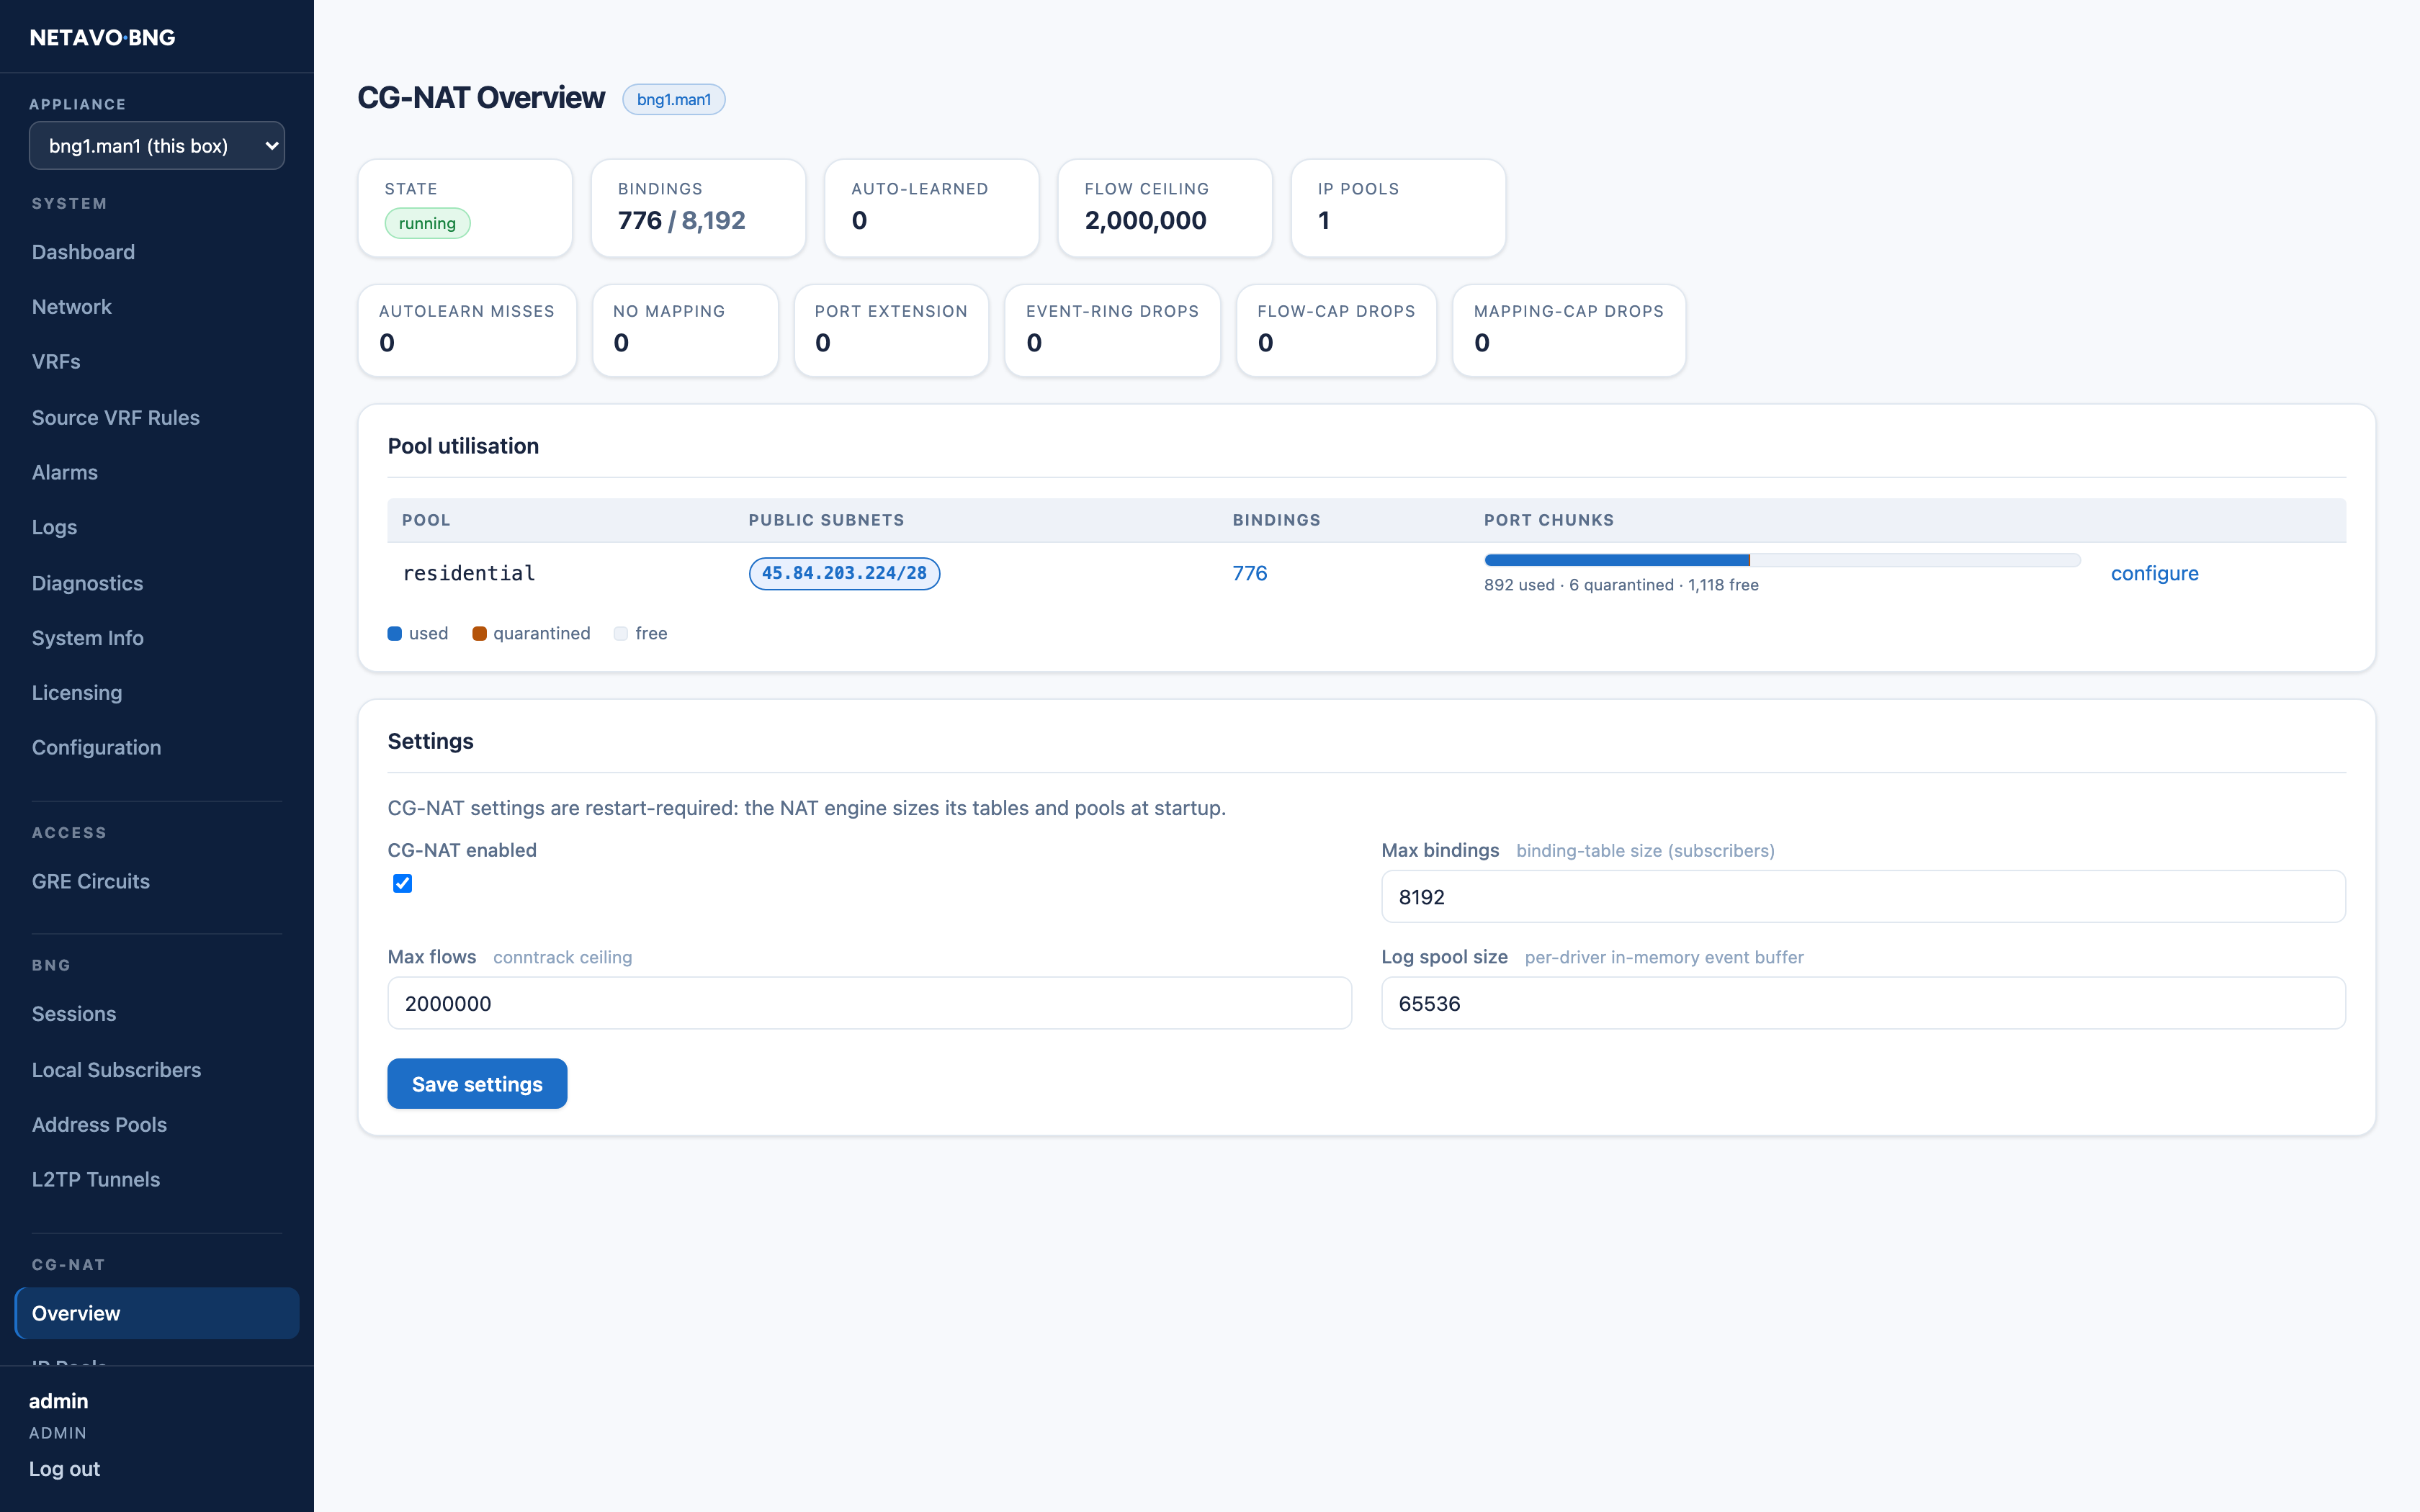Click the bng1.man1 header badge

pos(674,99)
